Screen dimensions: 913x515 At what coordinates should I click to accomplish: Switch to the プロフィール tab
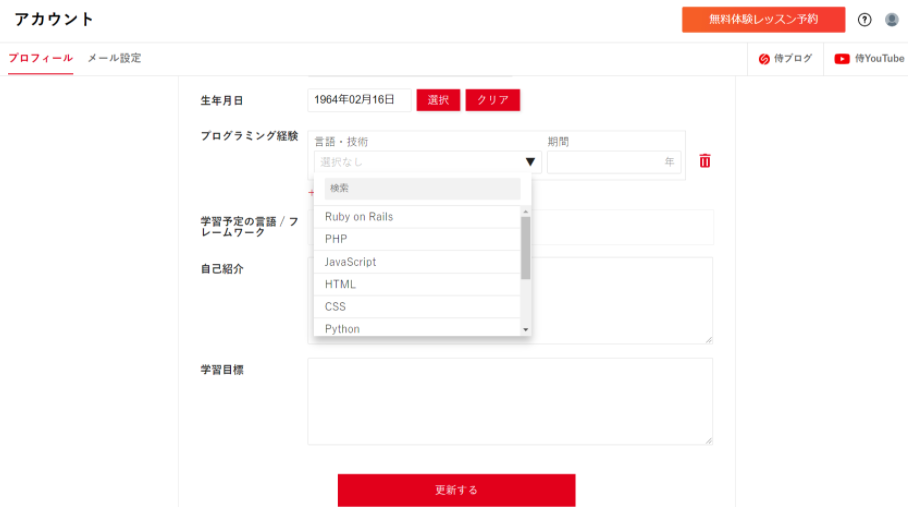tap(40, 58)
